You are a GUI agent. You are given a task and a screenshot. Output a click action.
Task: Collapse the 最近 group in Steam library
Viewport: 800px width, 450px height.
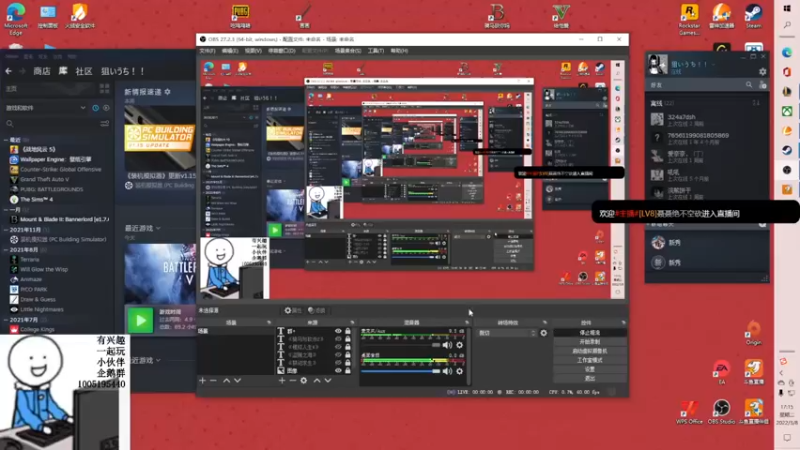6,140
